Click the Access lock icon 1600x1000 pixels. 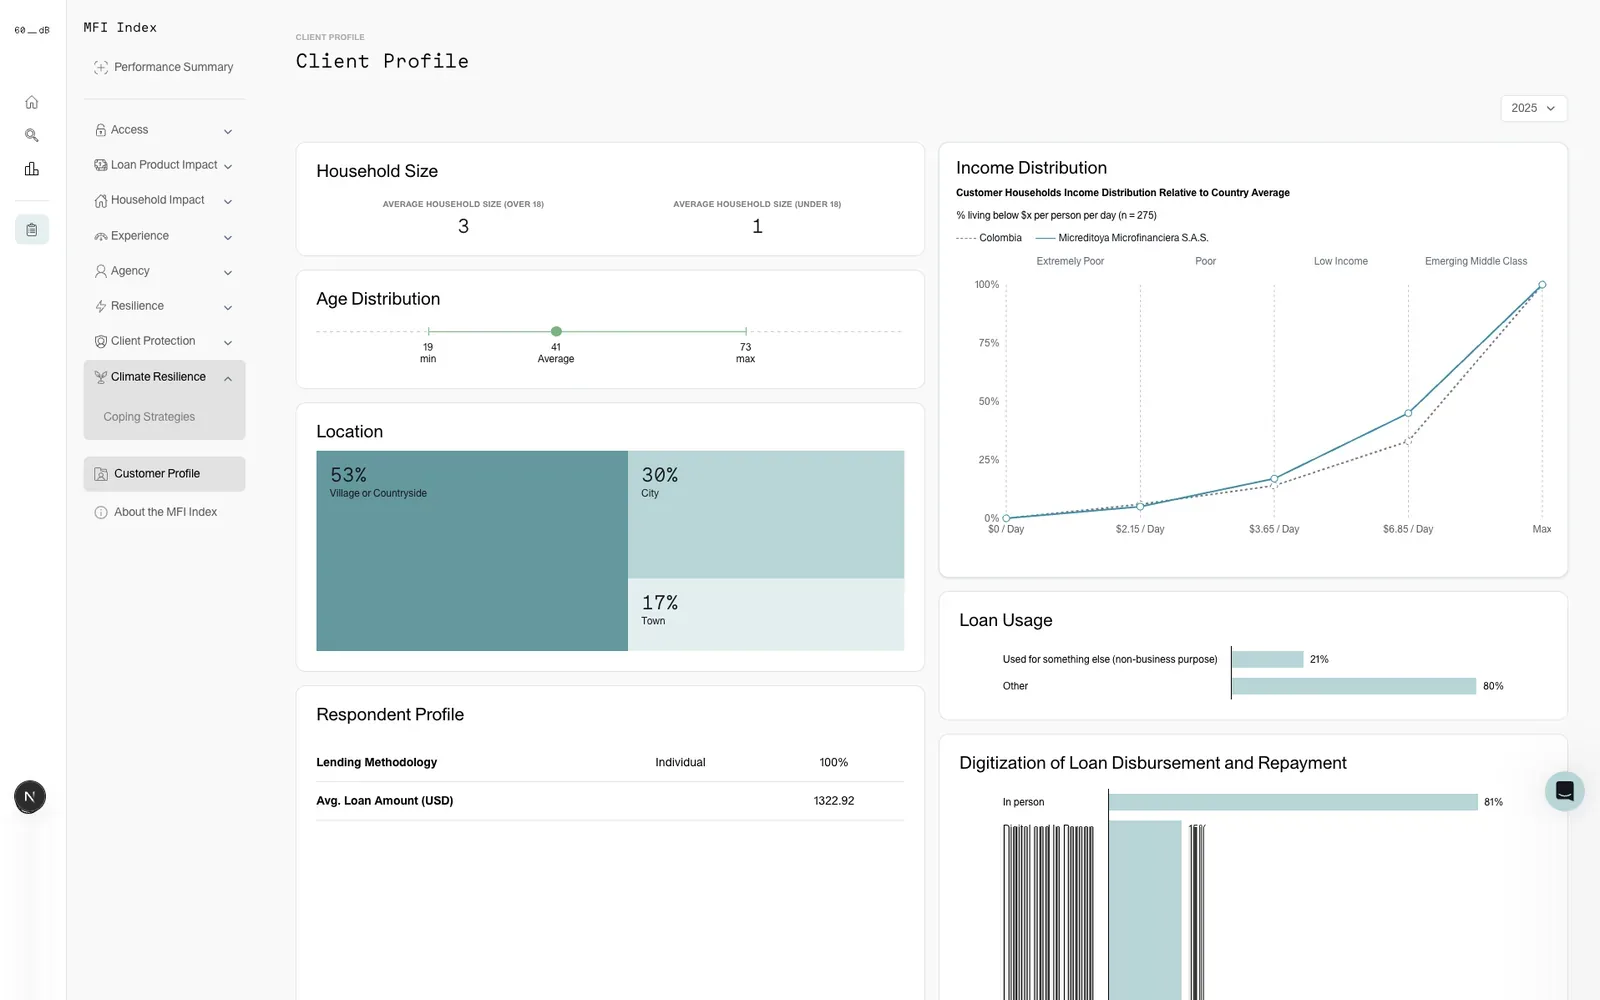point(101,130)
